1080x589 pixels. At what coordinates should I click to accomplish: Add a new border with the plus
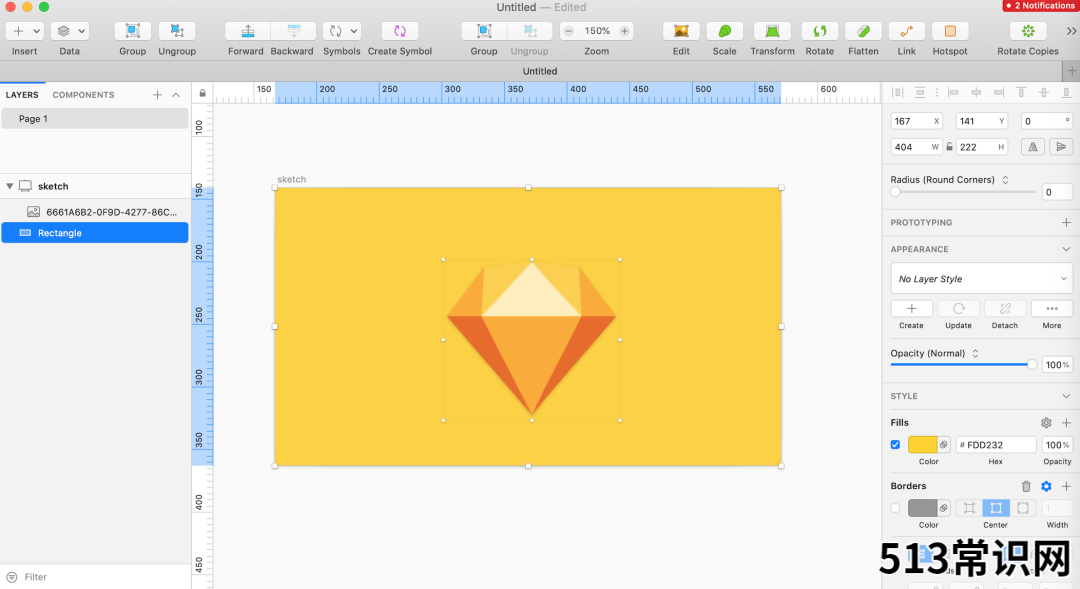(1066, 486)
